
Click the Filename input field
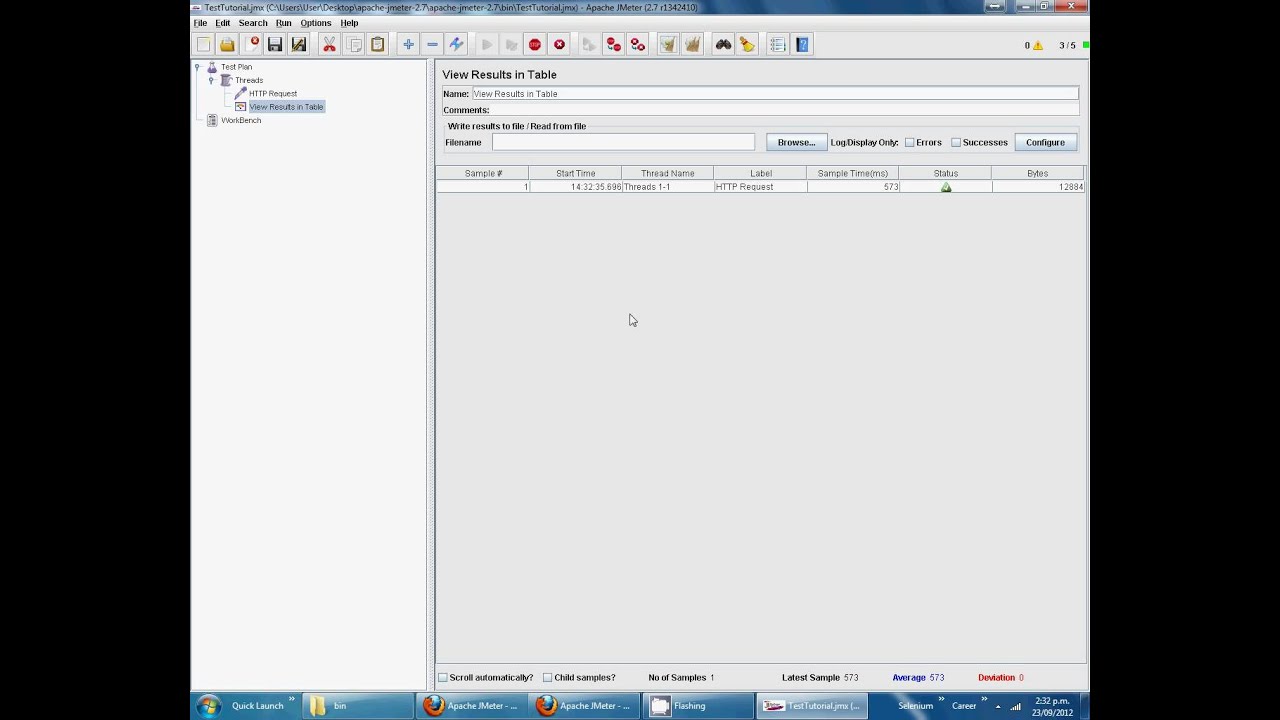pos(623,143)
